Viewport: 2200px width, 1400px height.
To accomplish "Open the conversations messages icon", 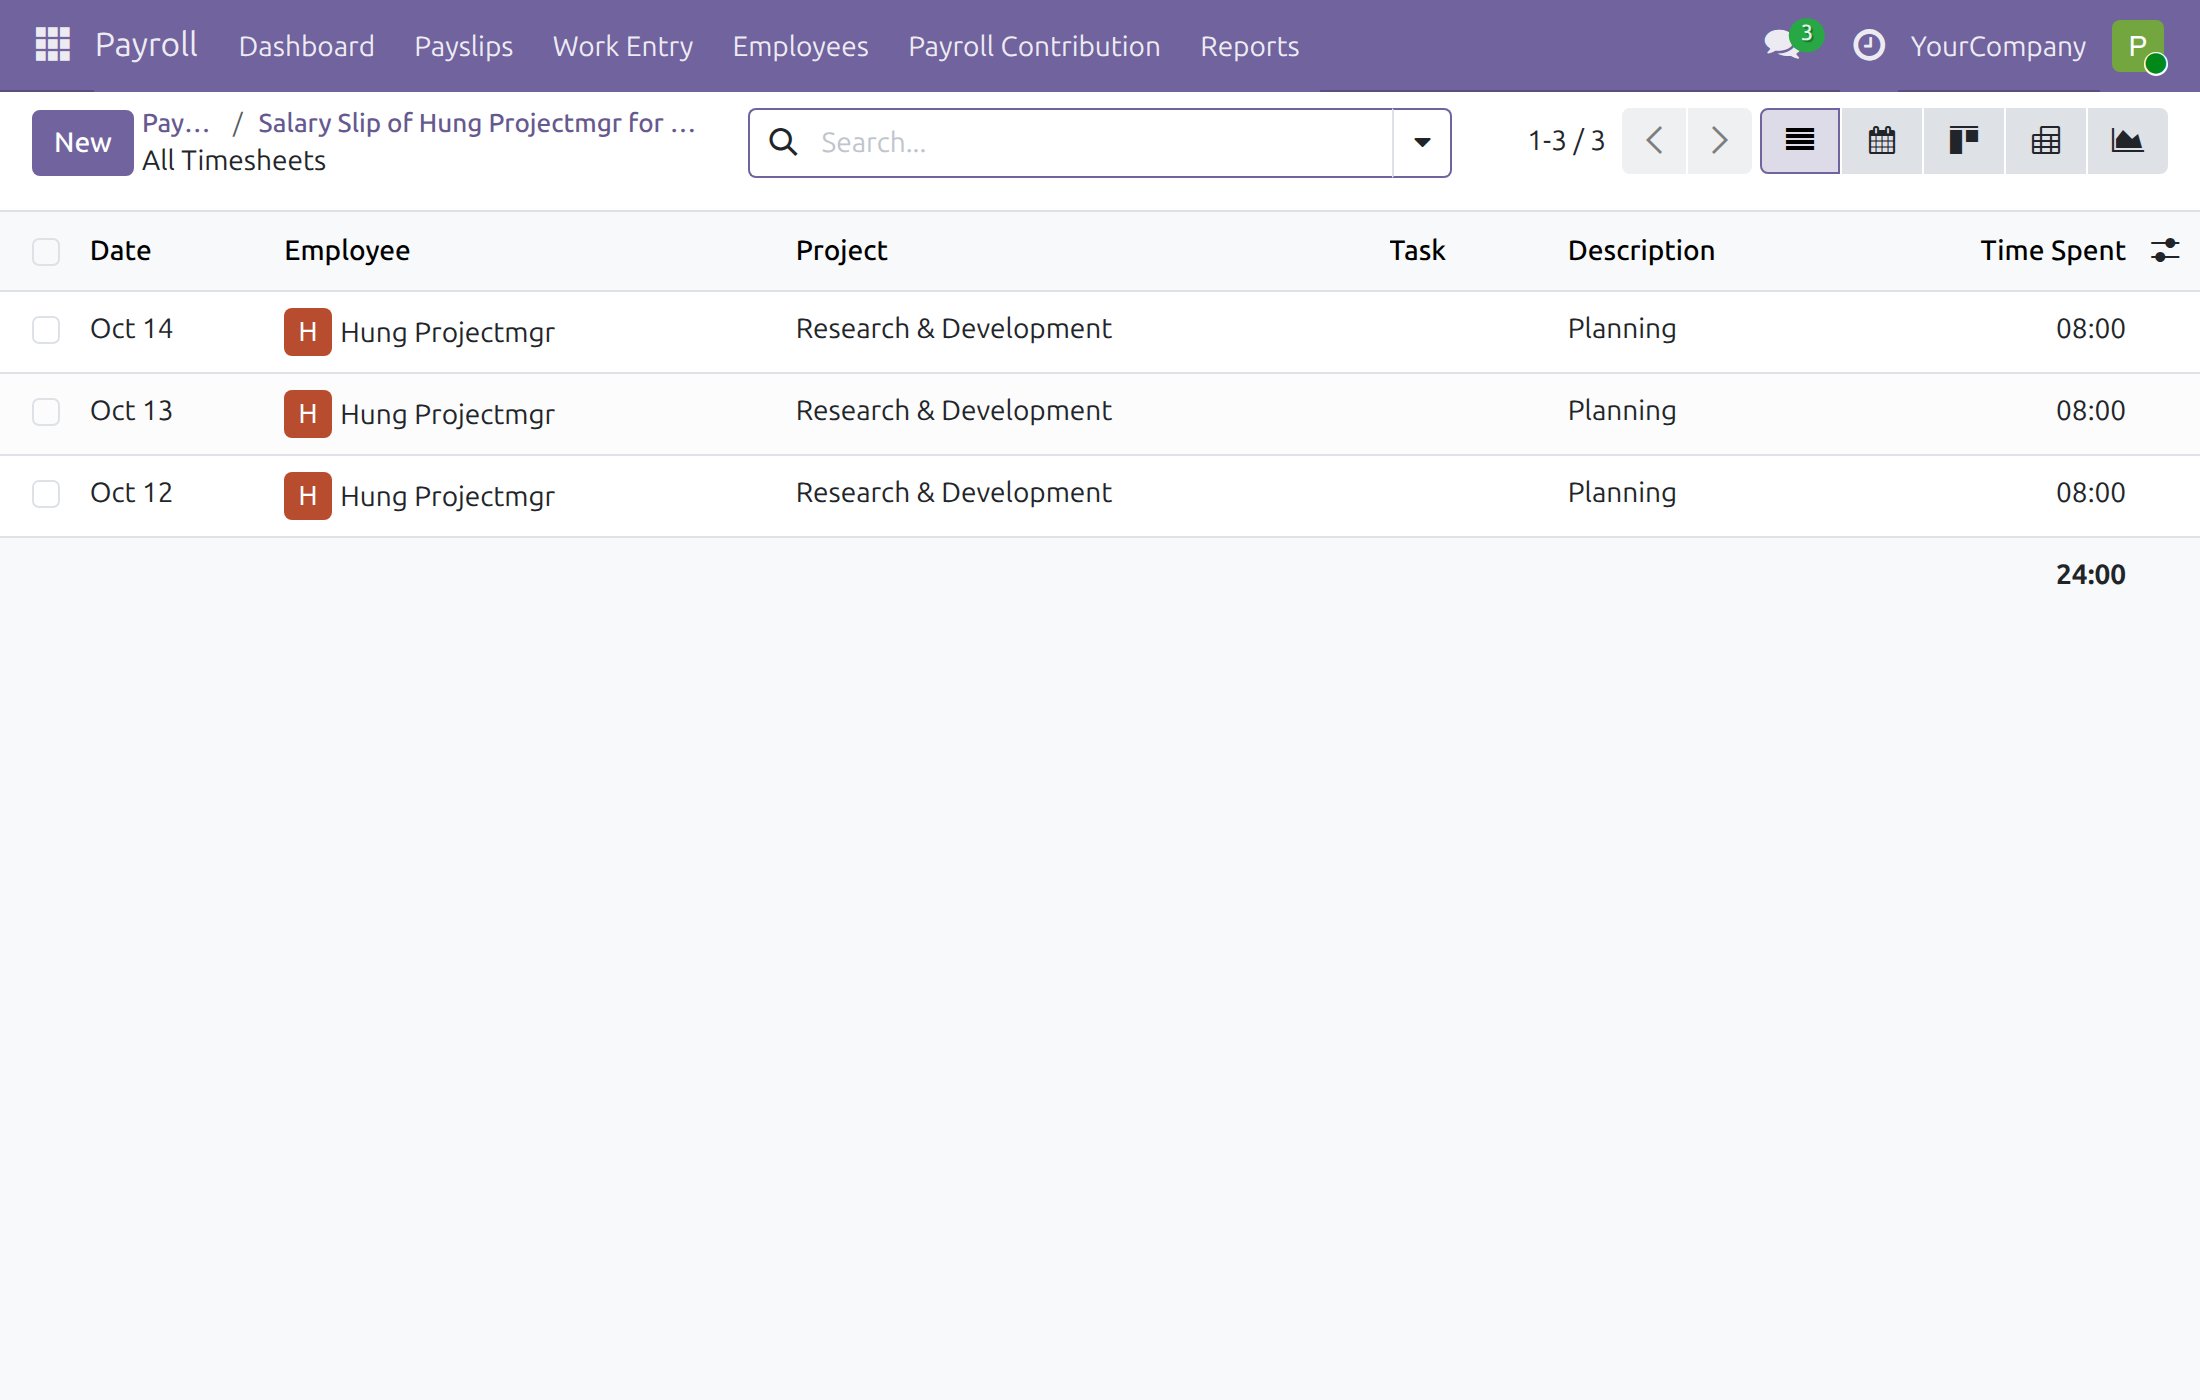I will (1782, 45).
